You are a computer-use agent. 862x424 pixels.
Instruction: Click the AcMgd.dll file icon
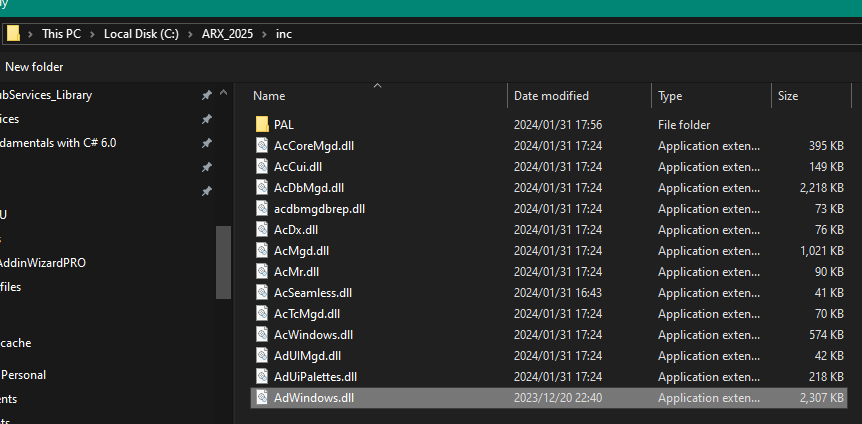point(263,251)
